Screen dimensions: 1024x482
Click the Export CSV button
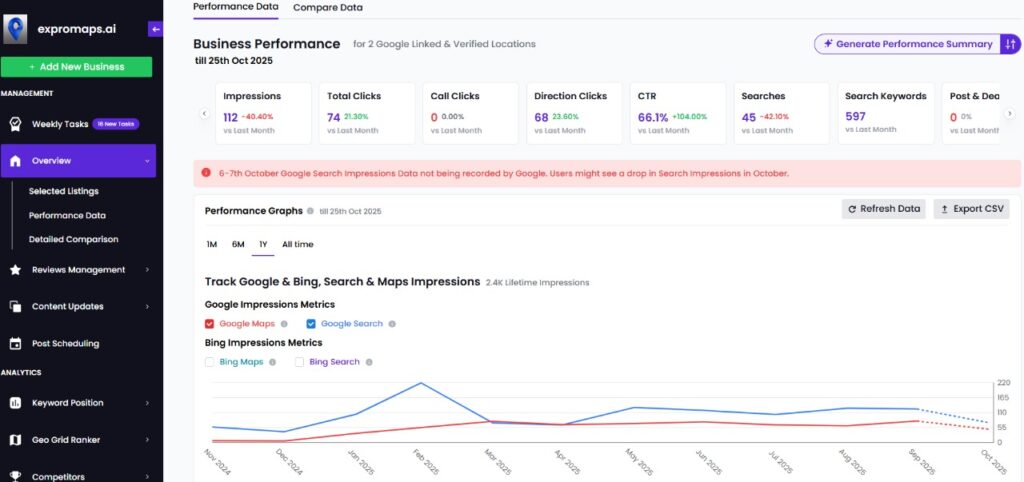(971, 209)
